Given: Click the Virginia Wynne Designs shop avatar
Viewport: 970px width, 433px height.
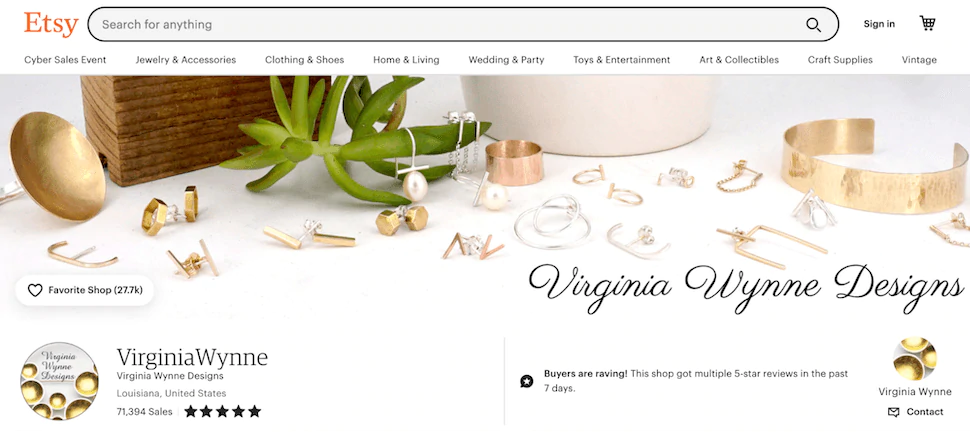Looking at the screenshot, I should 59,381.
